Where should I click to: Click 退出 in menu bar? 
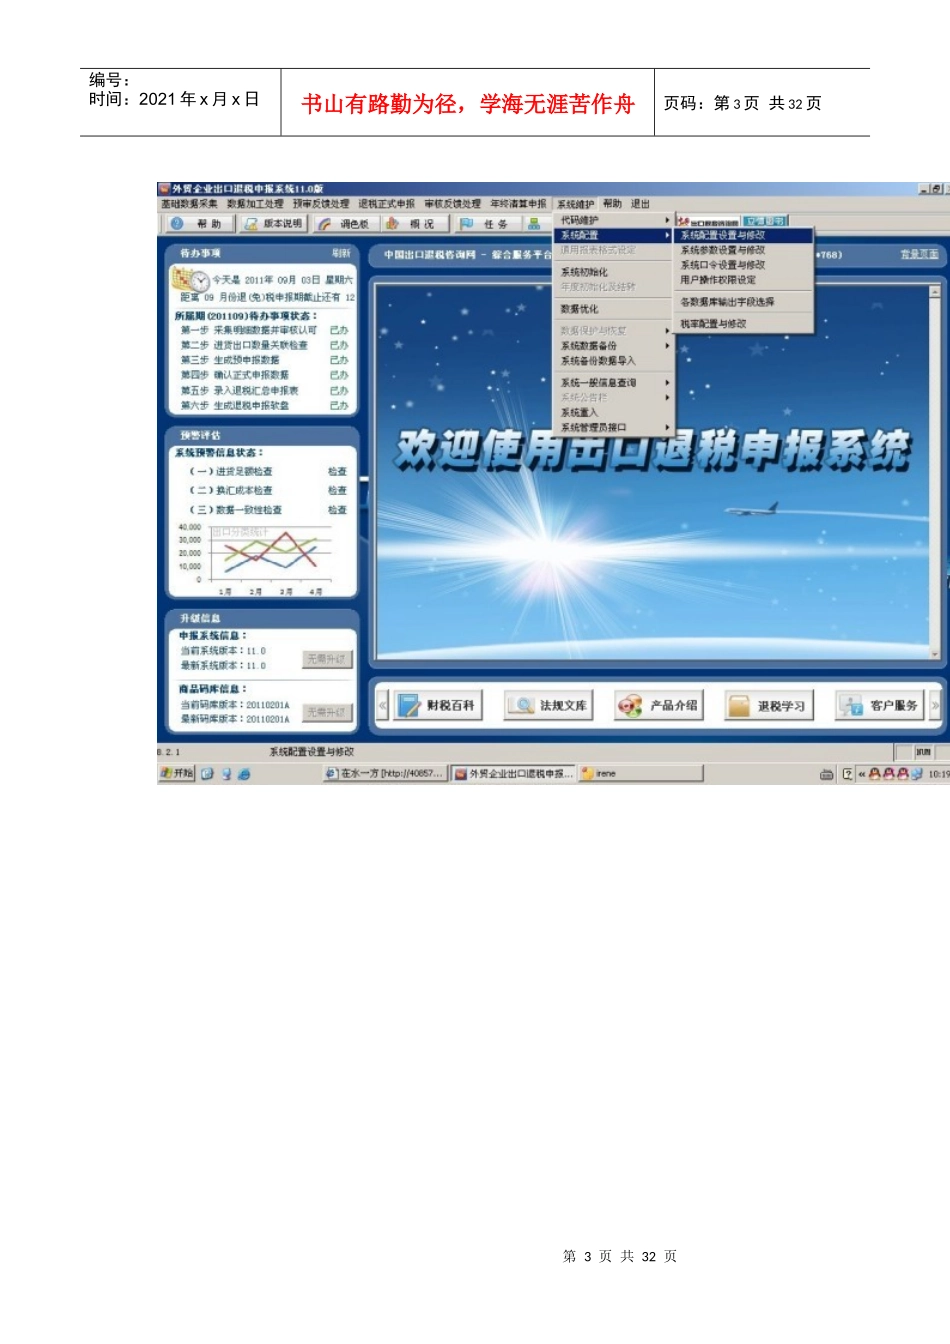click(640, 204)
